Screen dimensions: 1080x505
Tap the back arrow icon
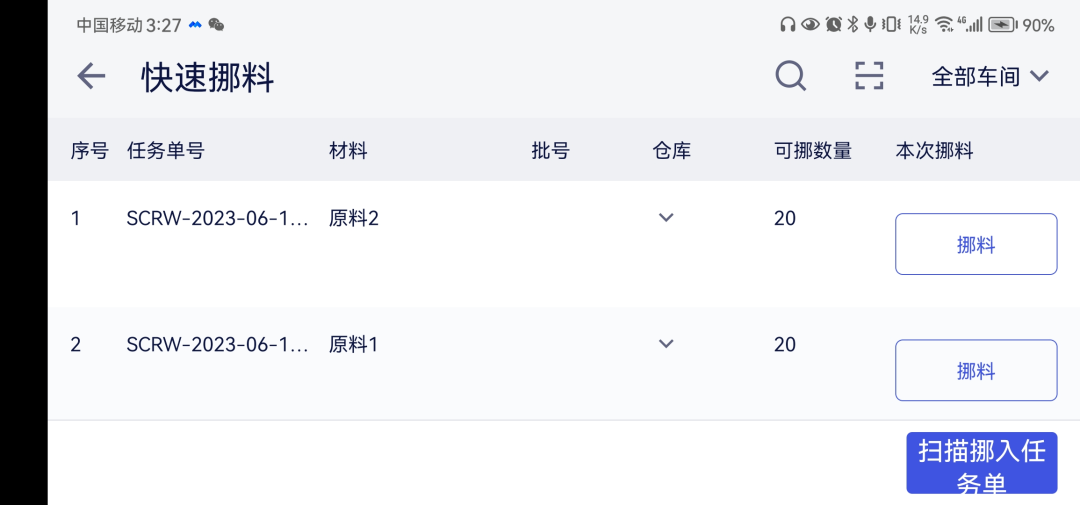[x=91, y=76]
